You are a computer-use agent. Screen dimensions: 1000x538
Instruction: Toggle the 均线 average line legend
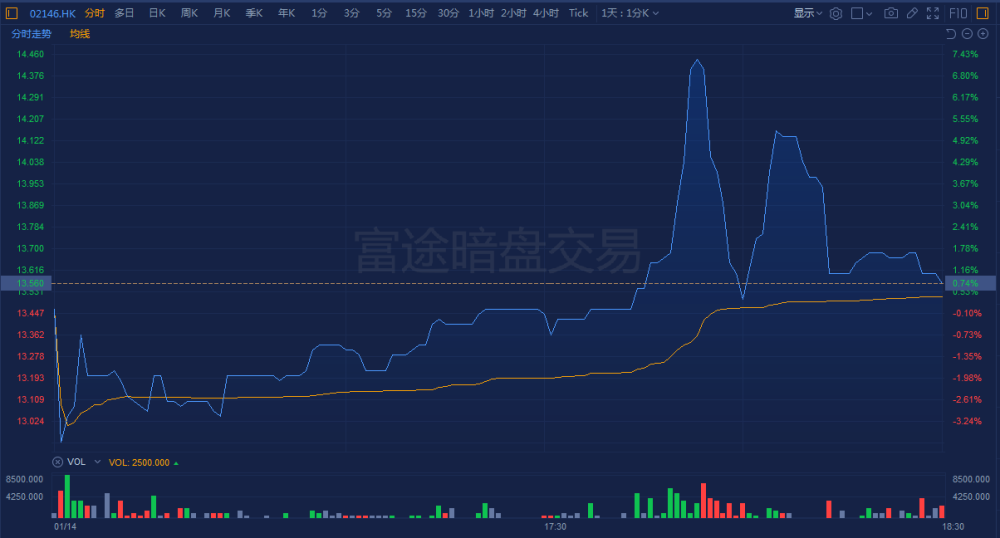pos(80,34)
